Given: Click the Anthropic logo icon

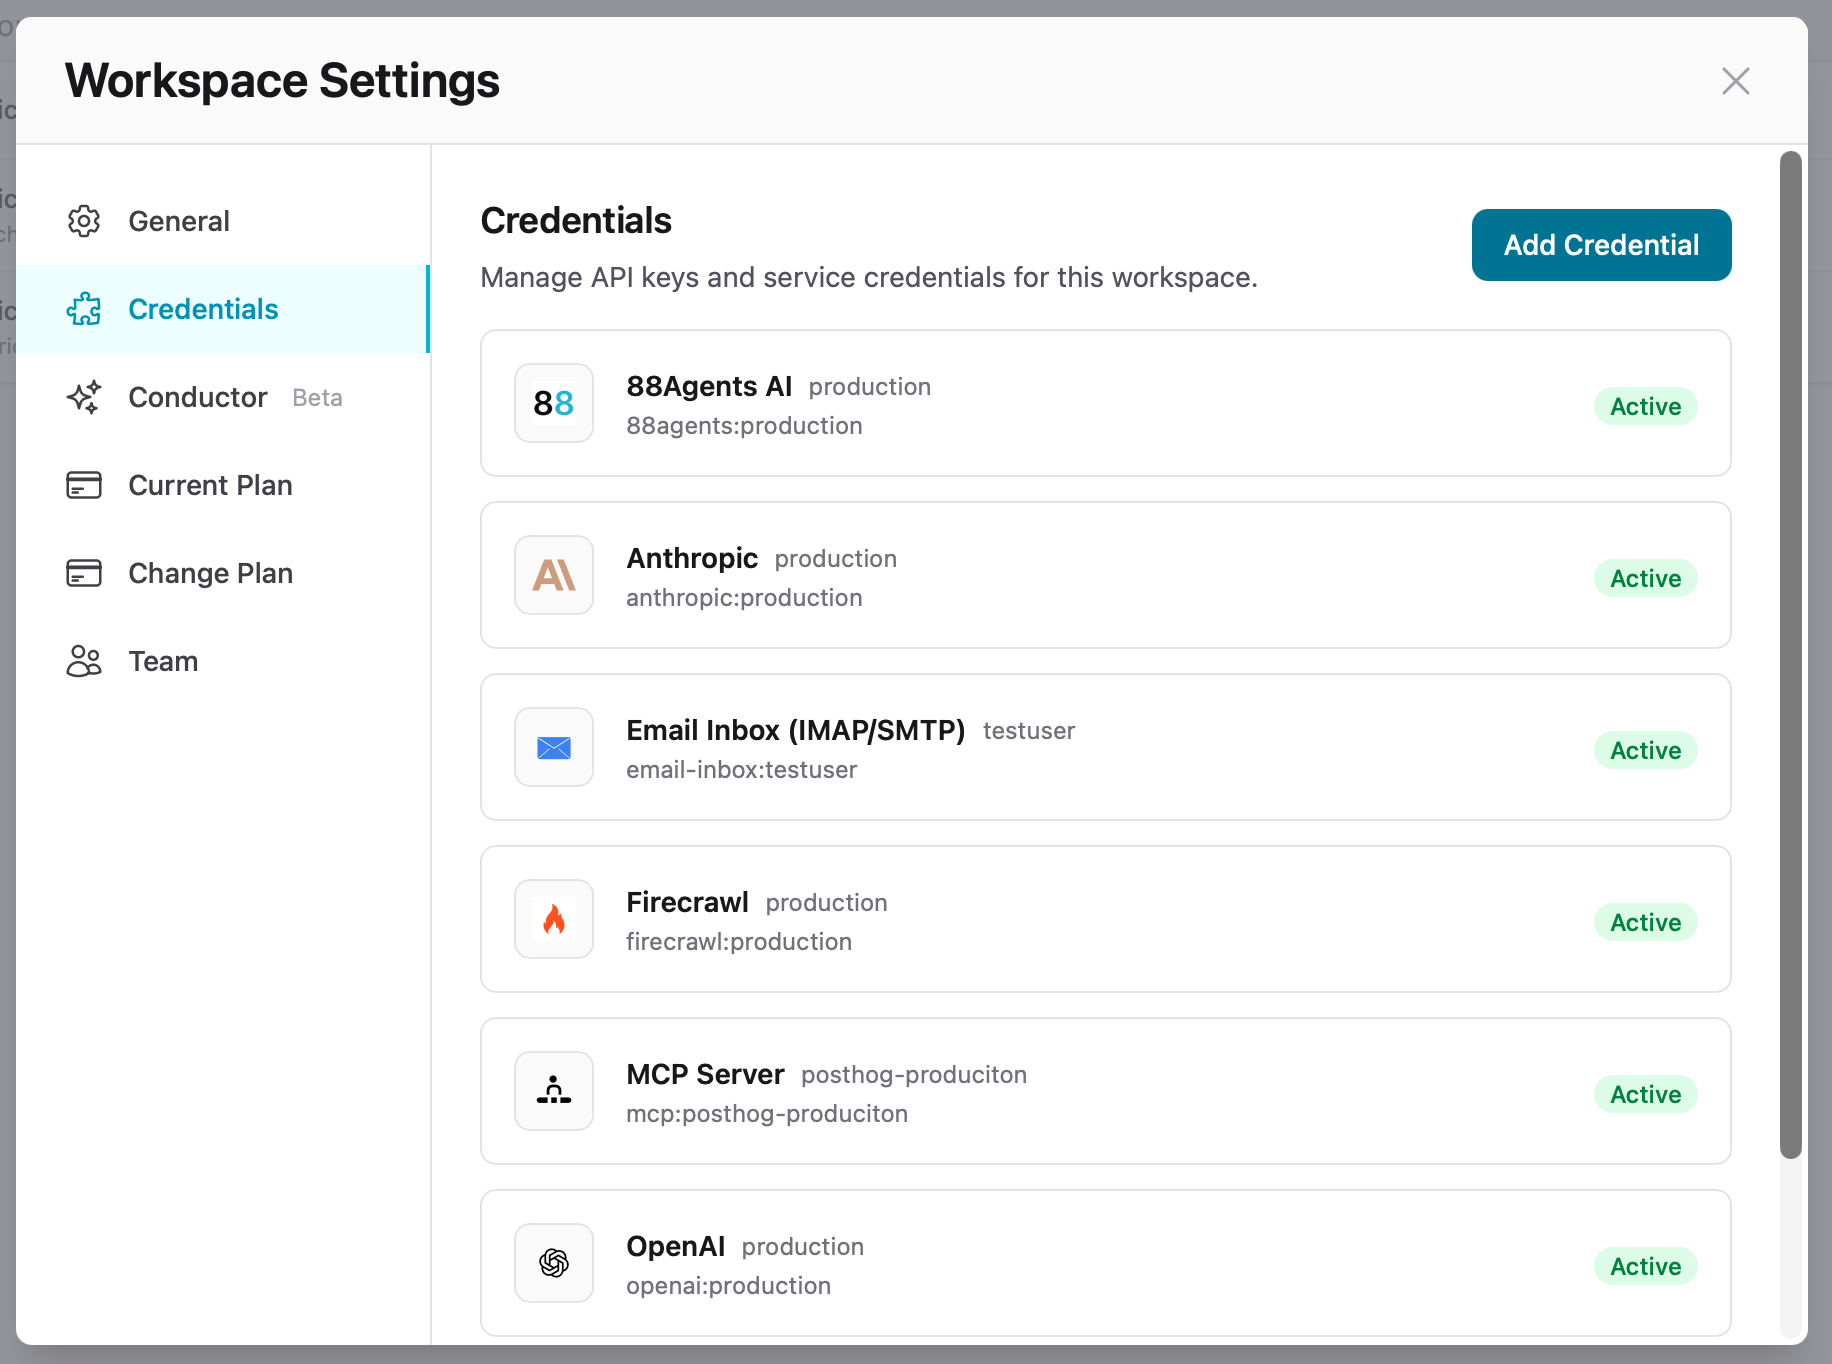Looking at the screenshot, I should [554, 575].
